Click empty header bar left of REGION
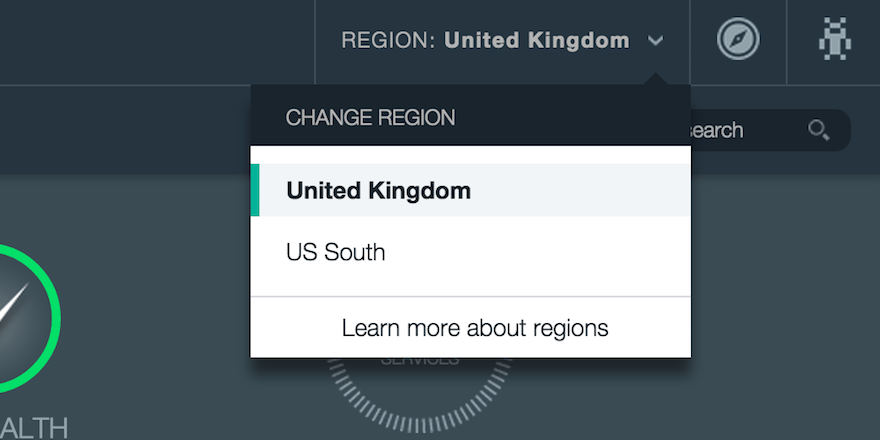Screen dimensions: 880x440 click(150, 41)
